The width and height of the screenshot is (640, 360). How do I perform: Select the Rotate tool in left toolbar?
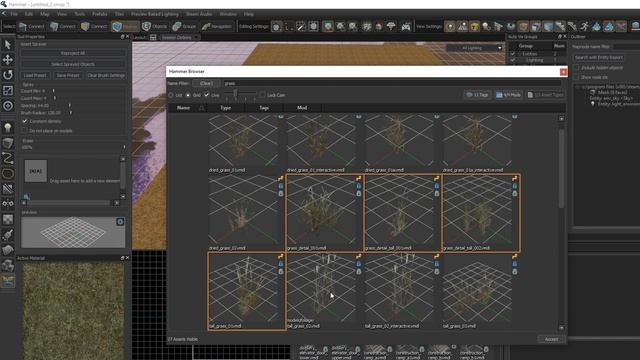click(8, 75)
